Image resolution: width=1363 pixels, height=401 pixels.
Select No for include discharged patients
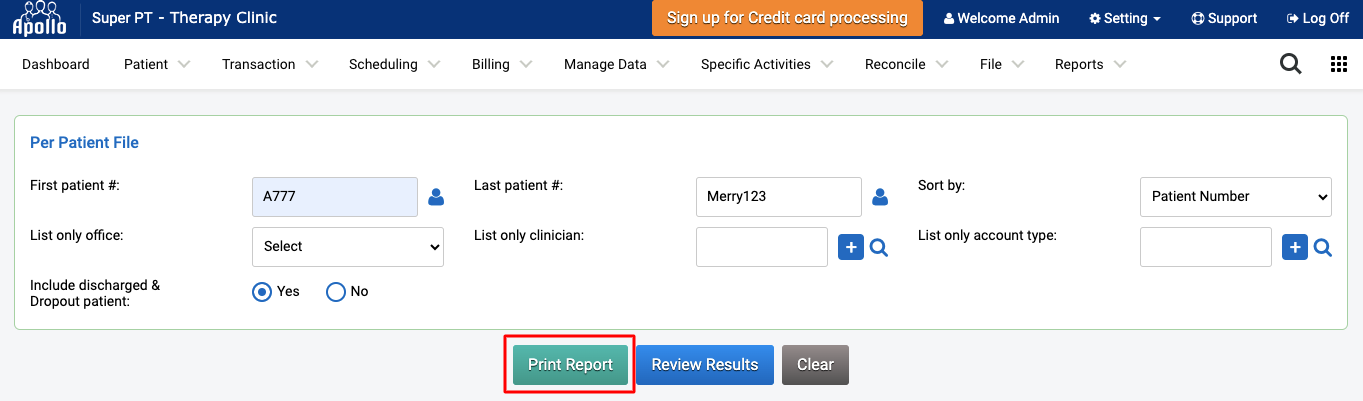click(x=336, y=292)
